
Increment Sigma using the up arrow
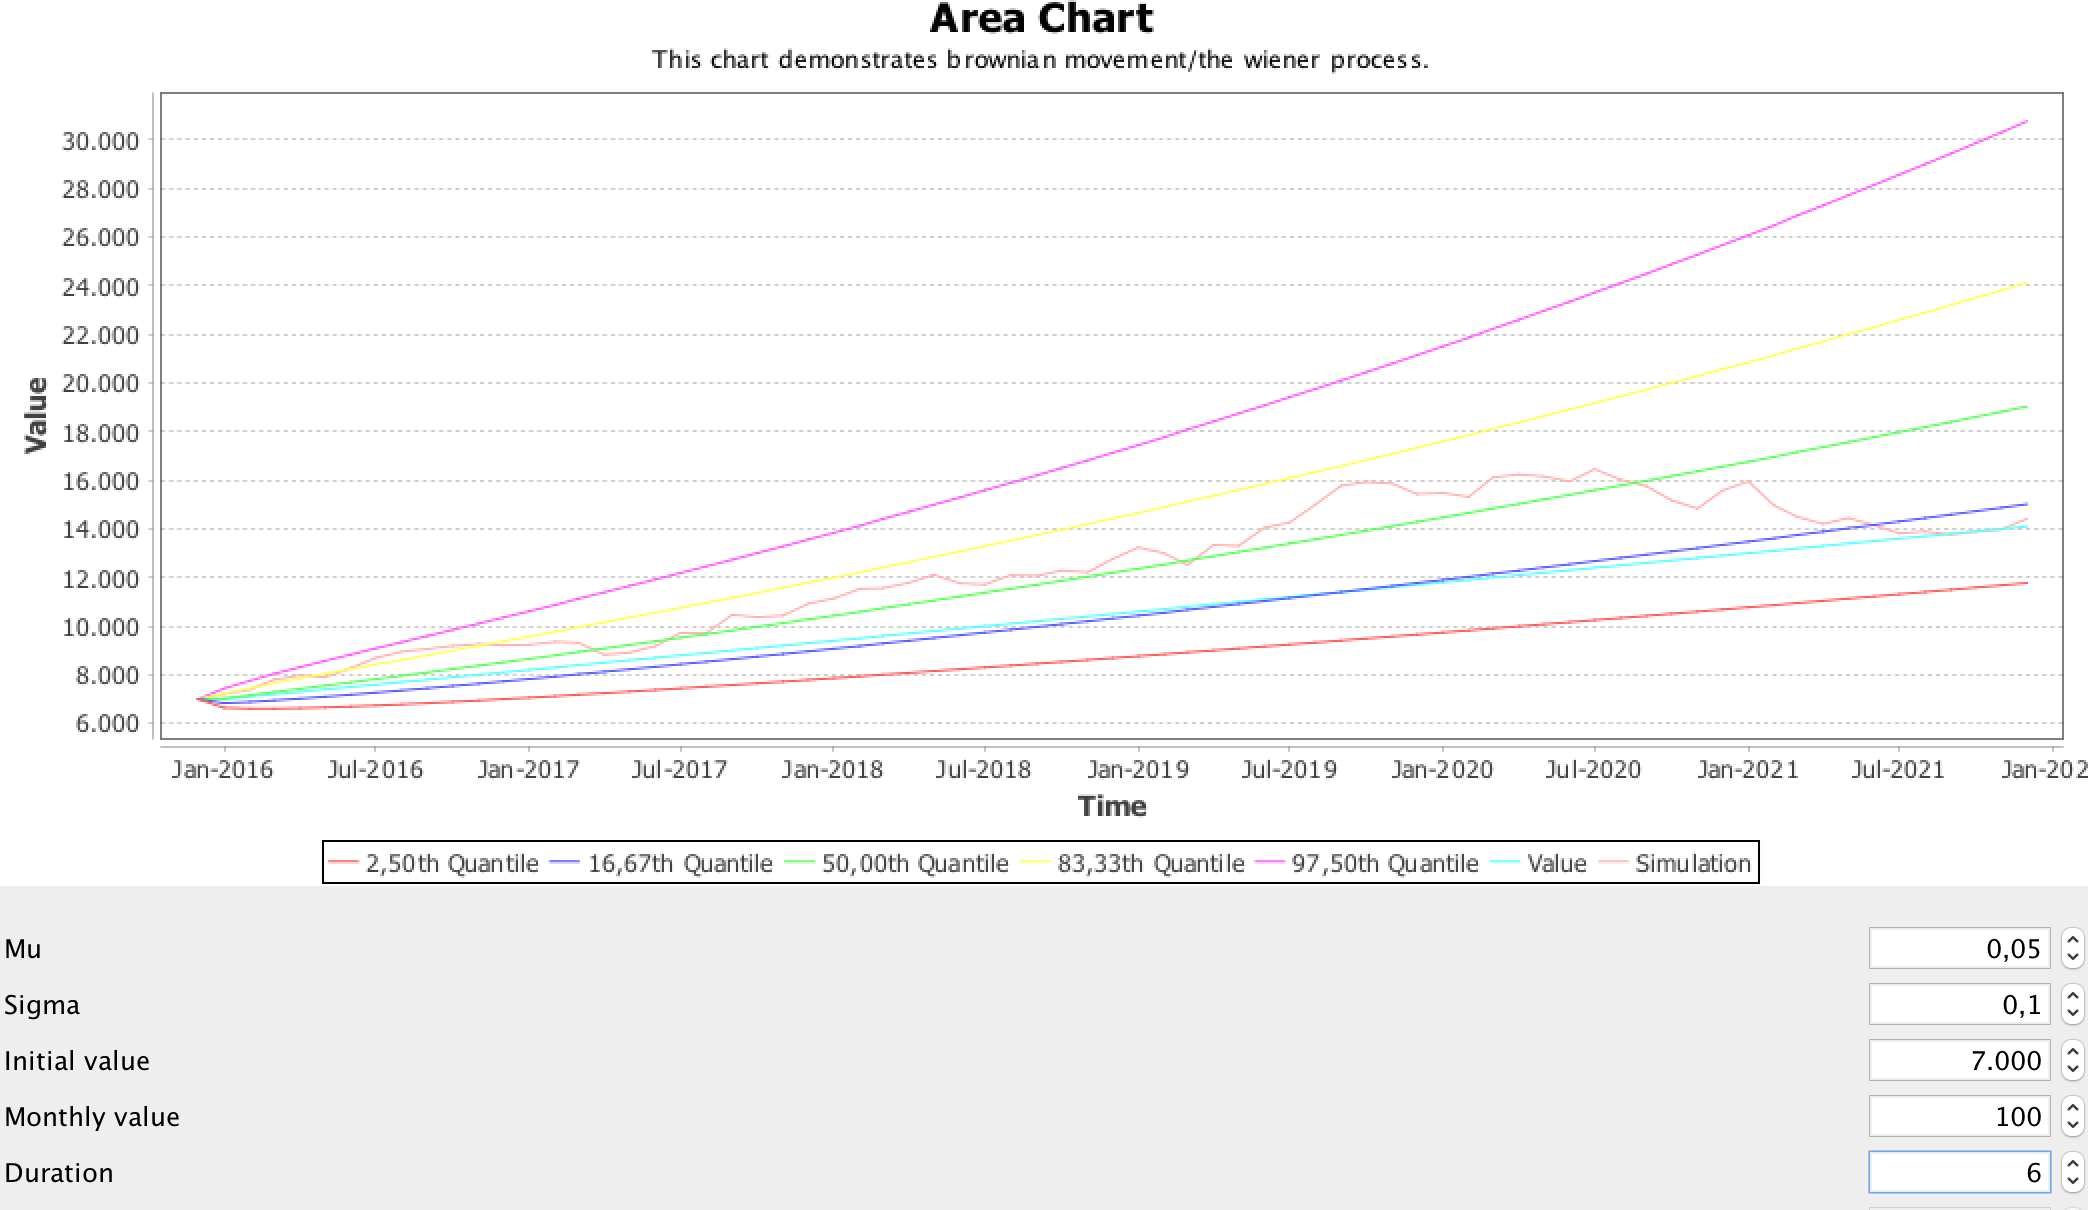point(2072,995)
